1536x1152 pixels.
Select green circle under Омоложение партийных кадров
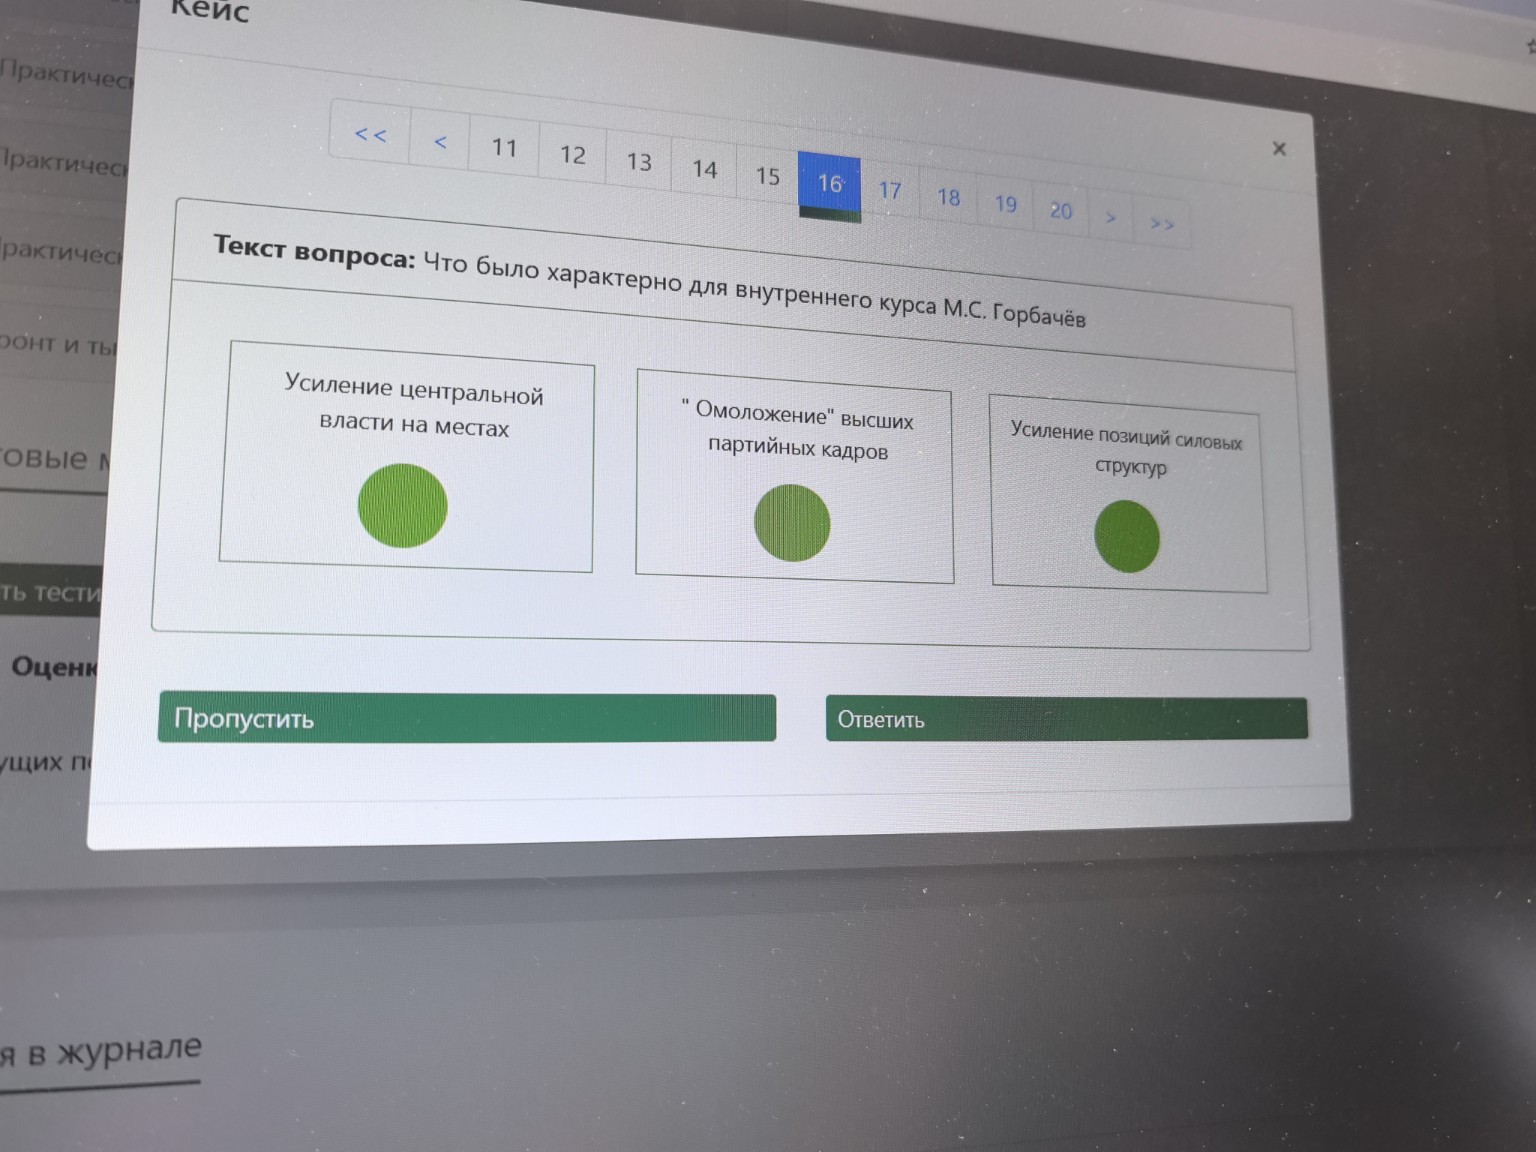click(x=792, y=522)
